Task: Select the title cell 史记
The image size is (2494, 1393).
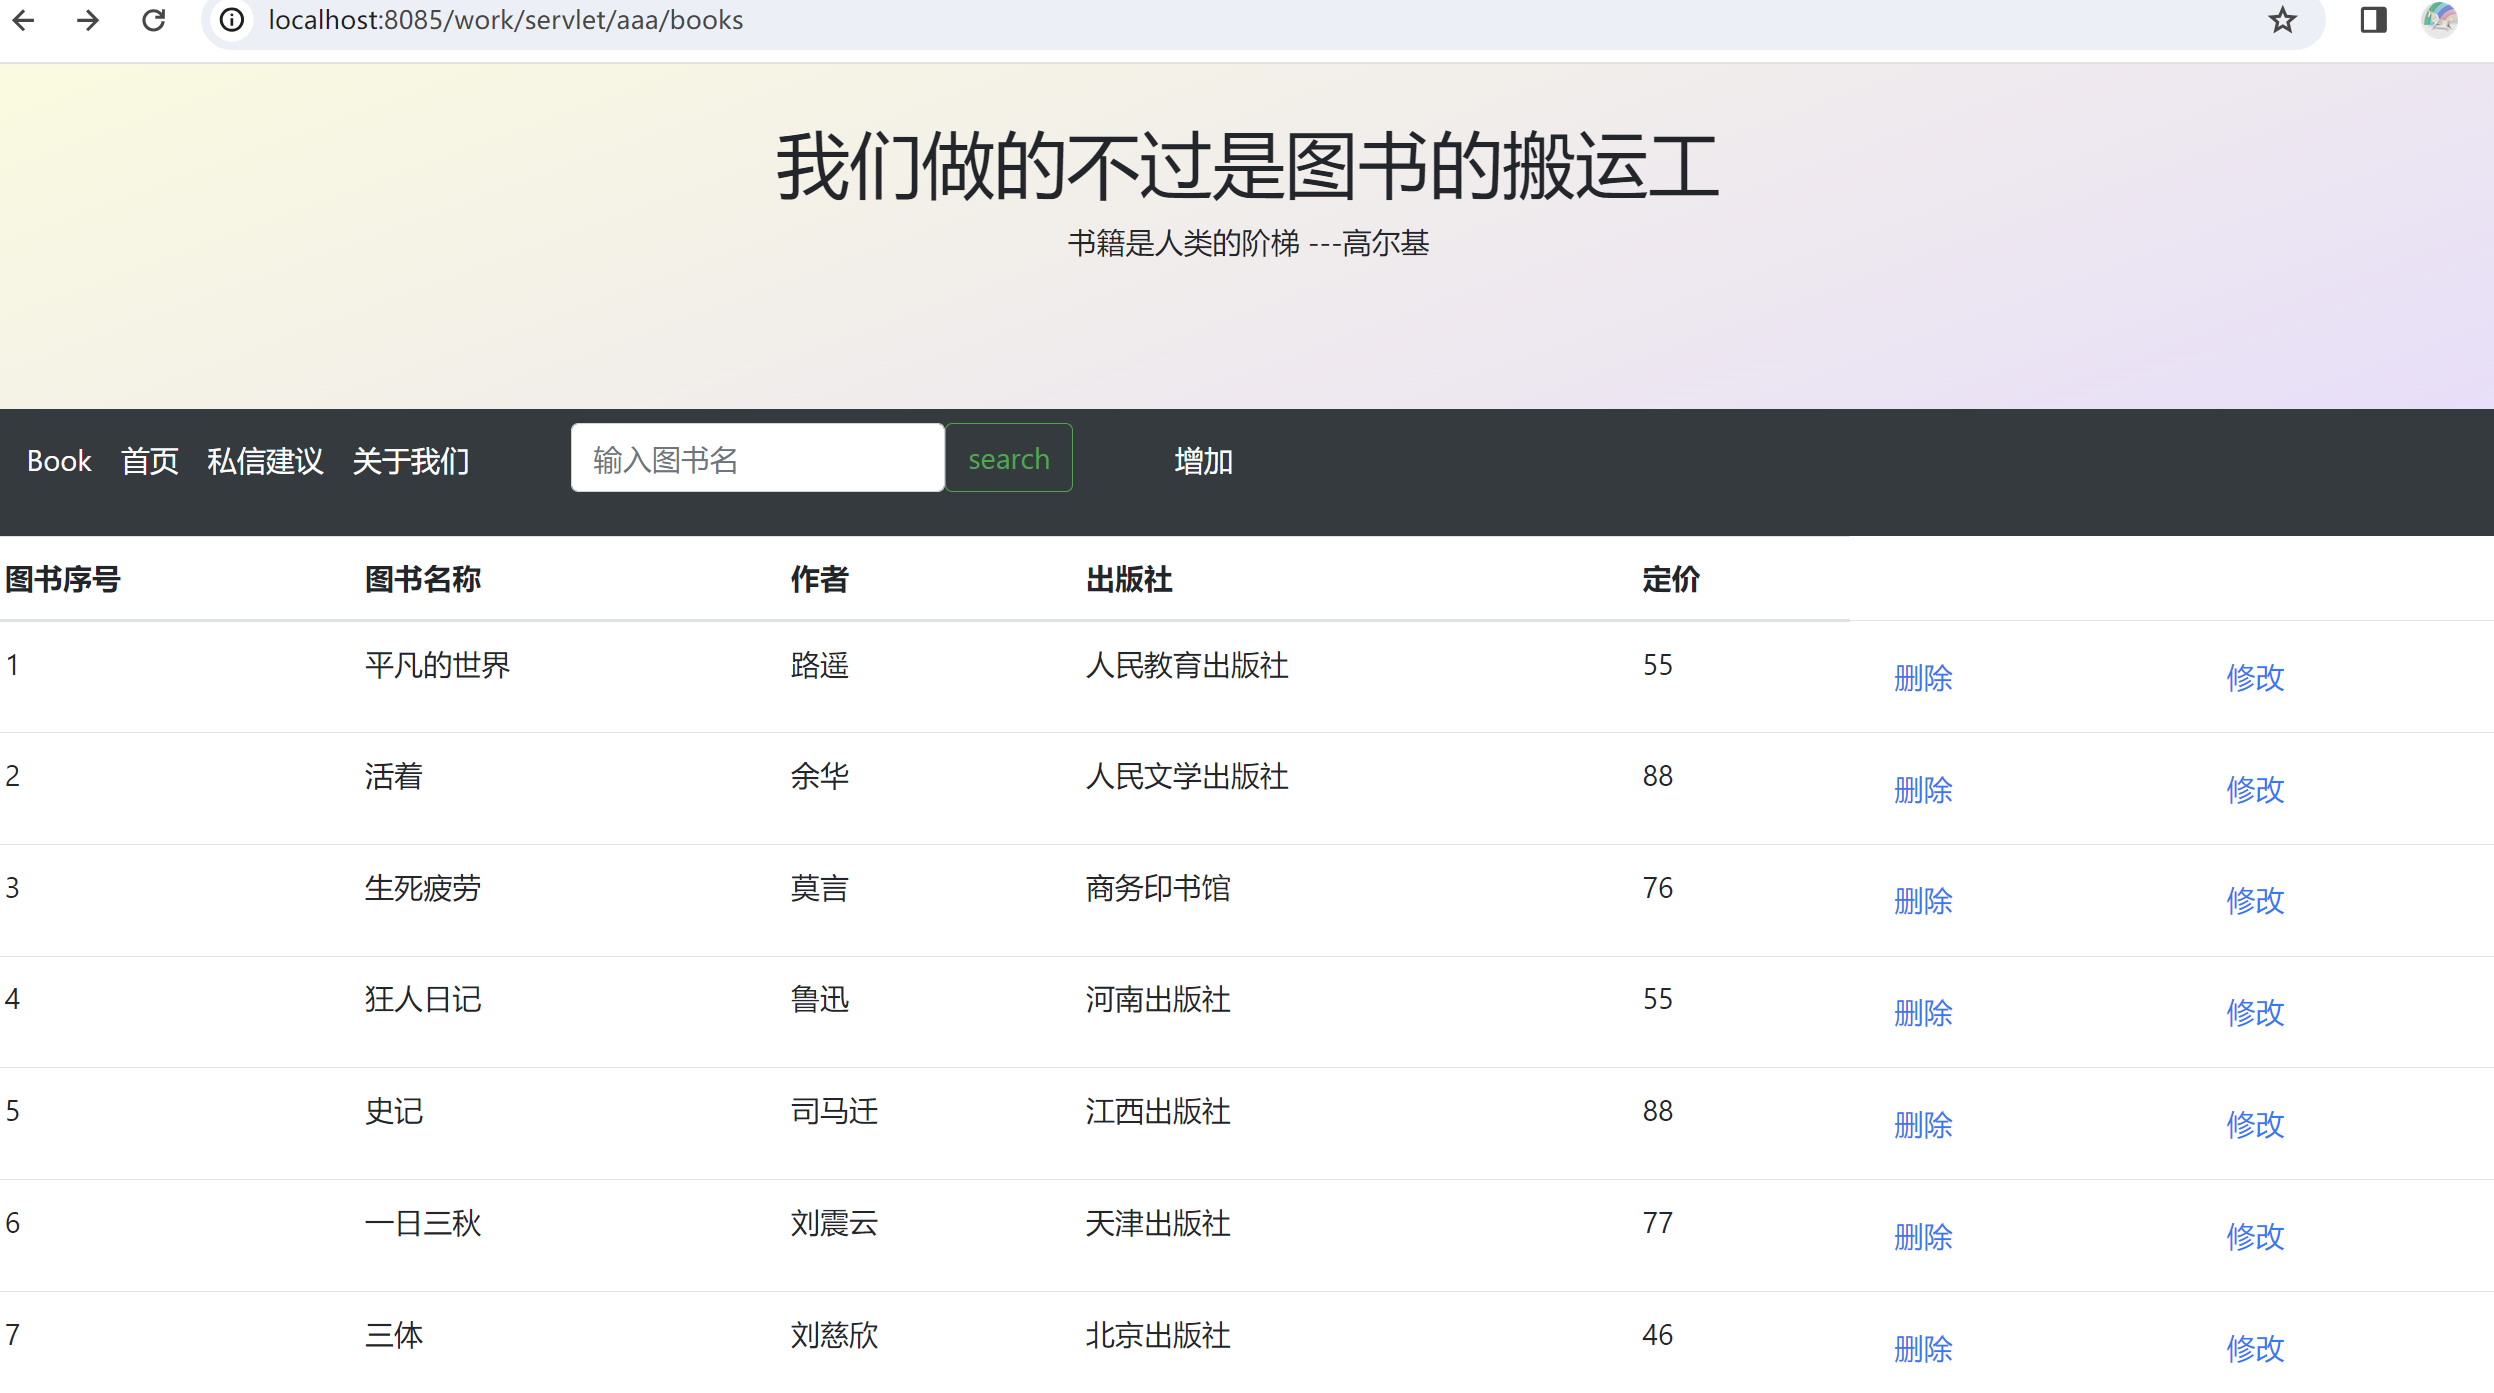Action: point(393,1111)
